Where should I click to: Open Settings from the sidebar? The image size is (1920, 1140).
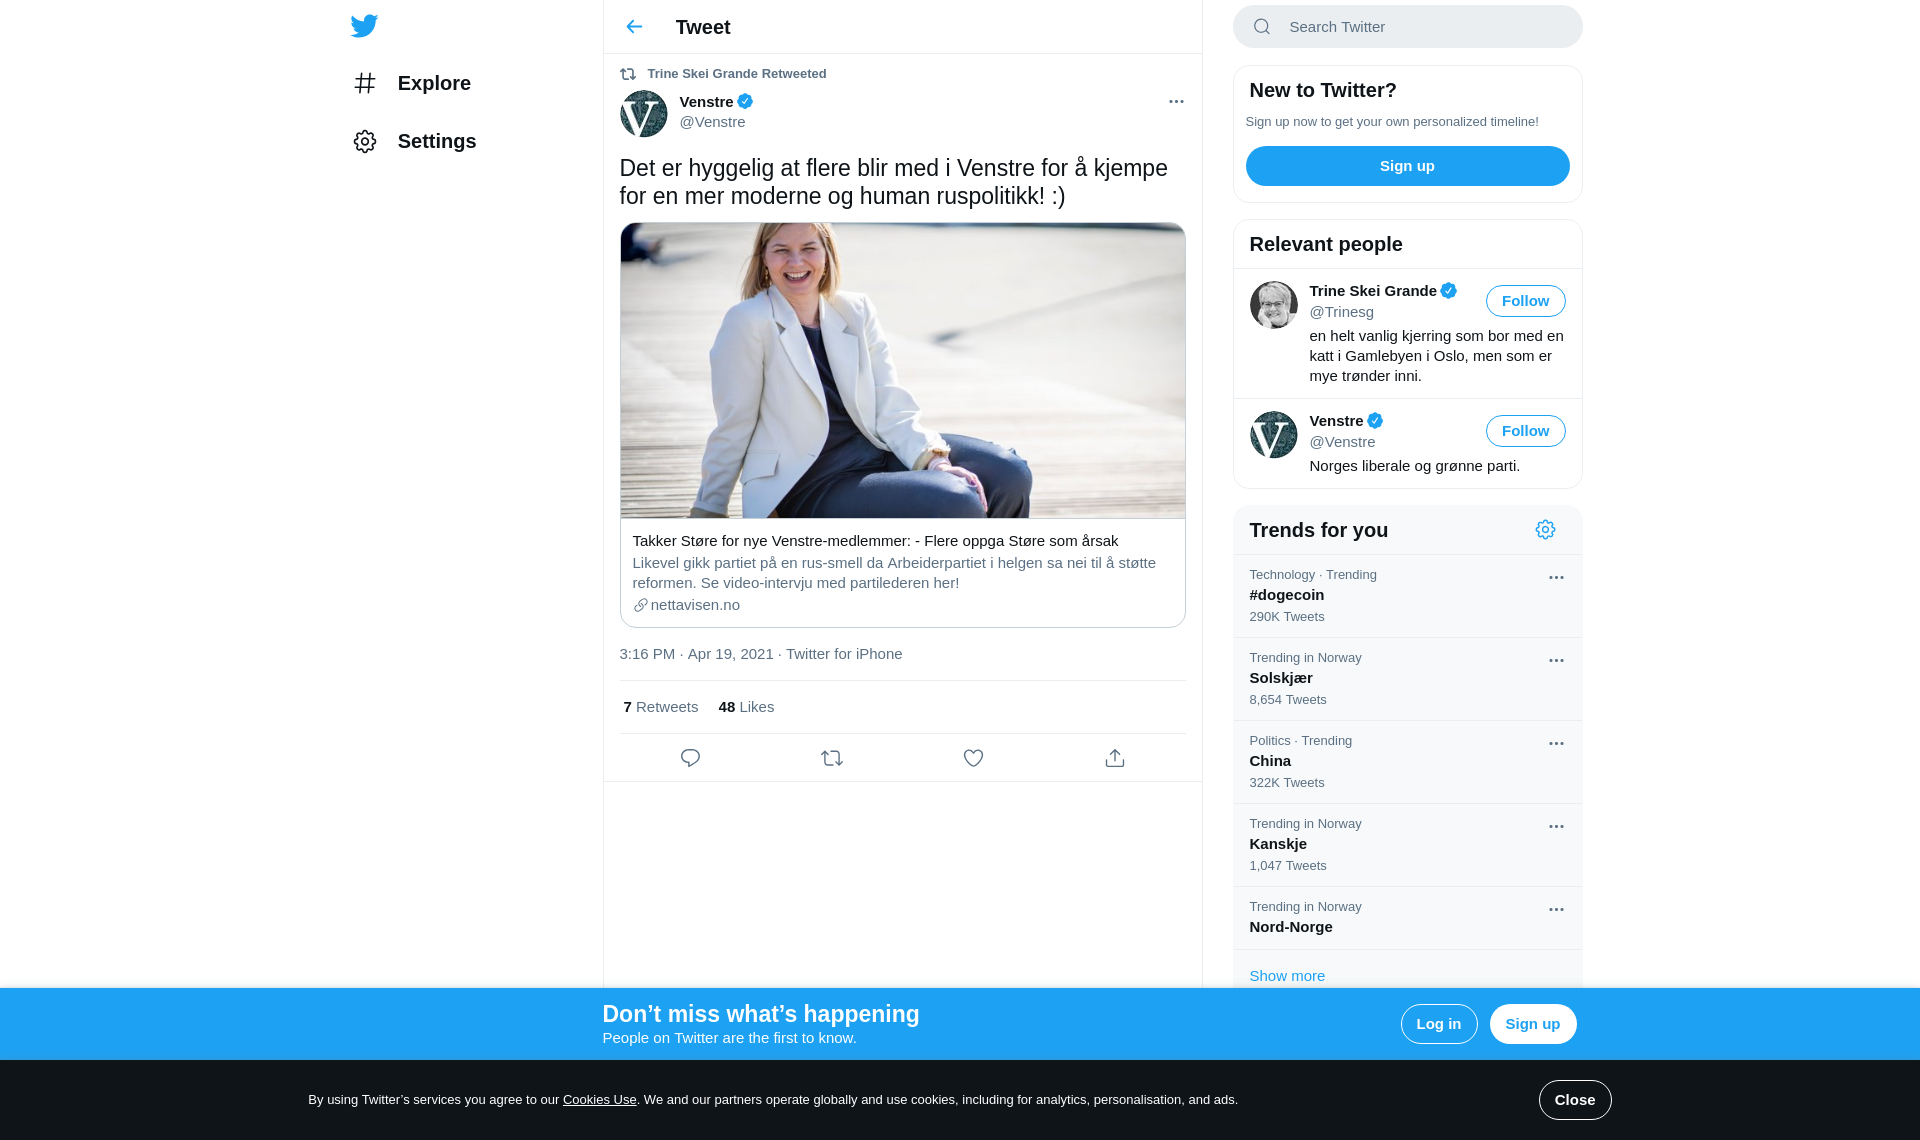[x=415, y=141]
